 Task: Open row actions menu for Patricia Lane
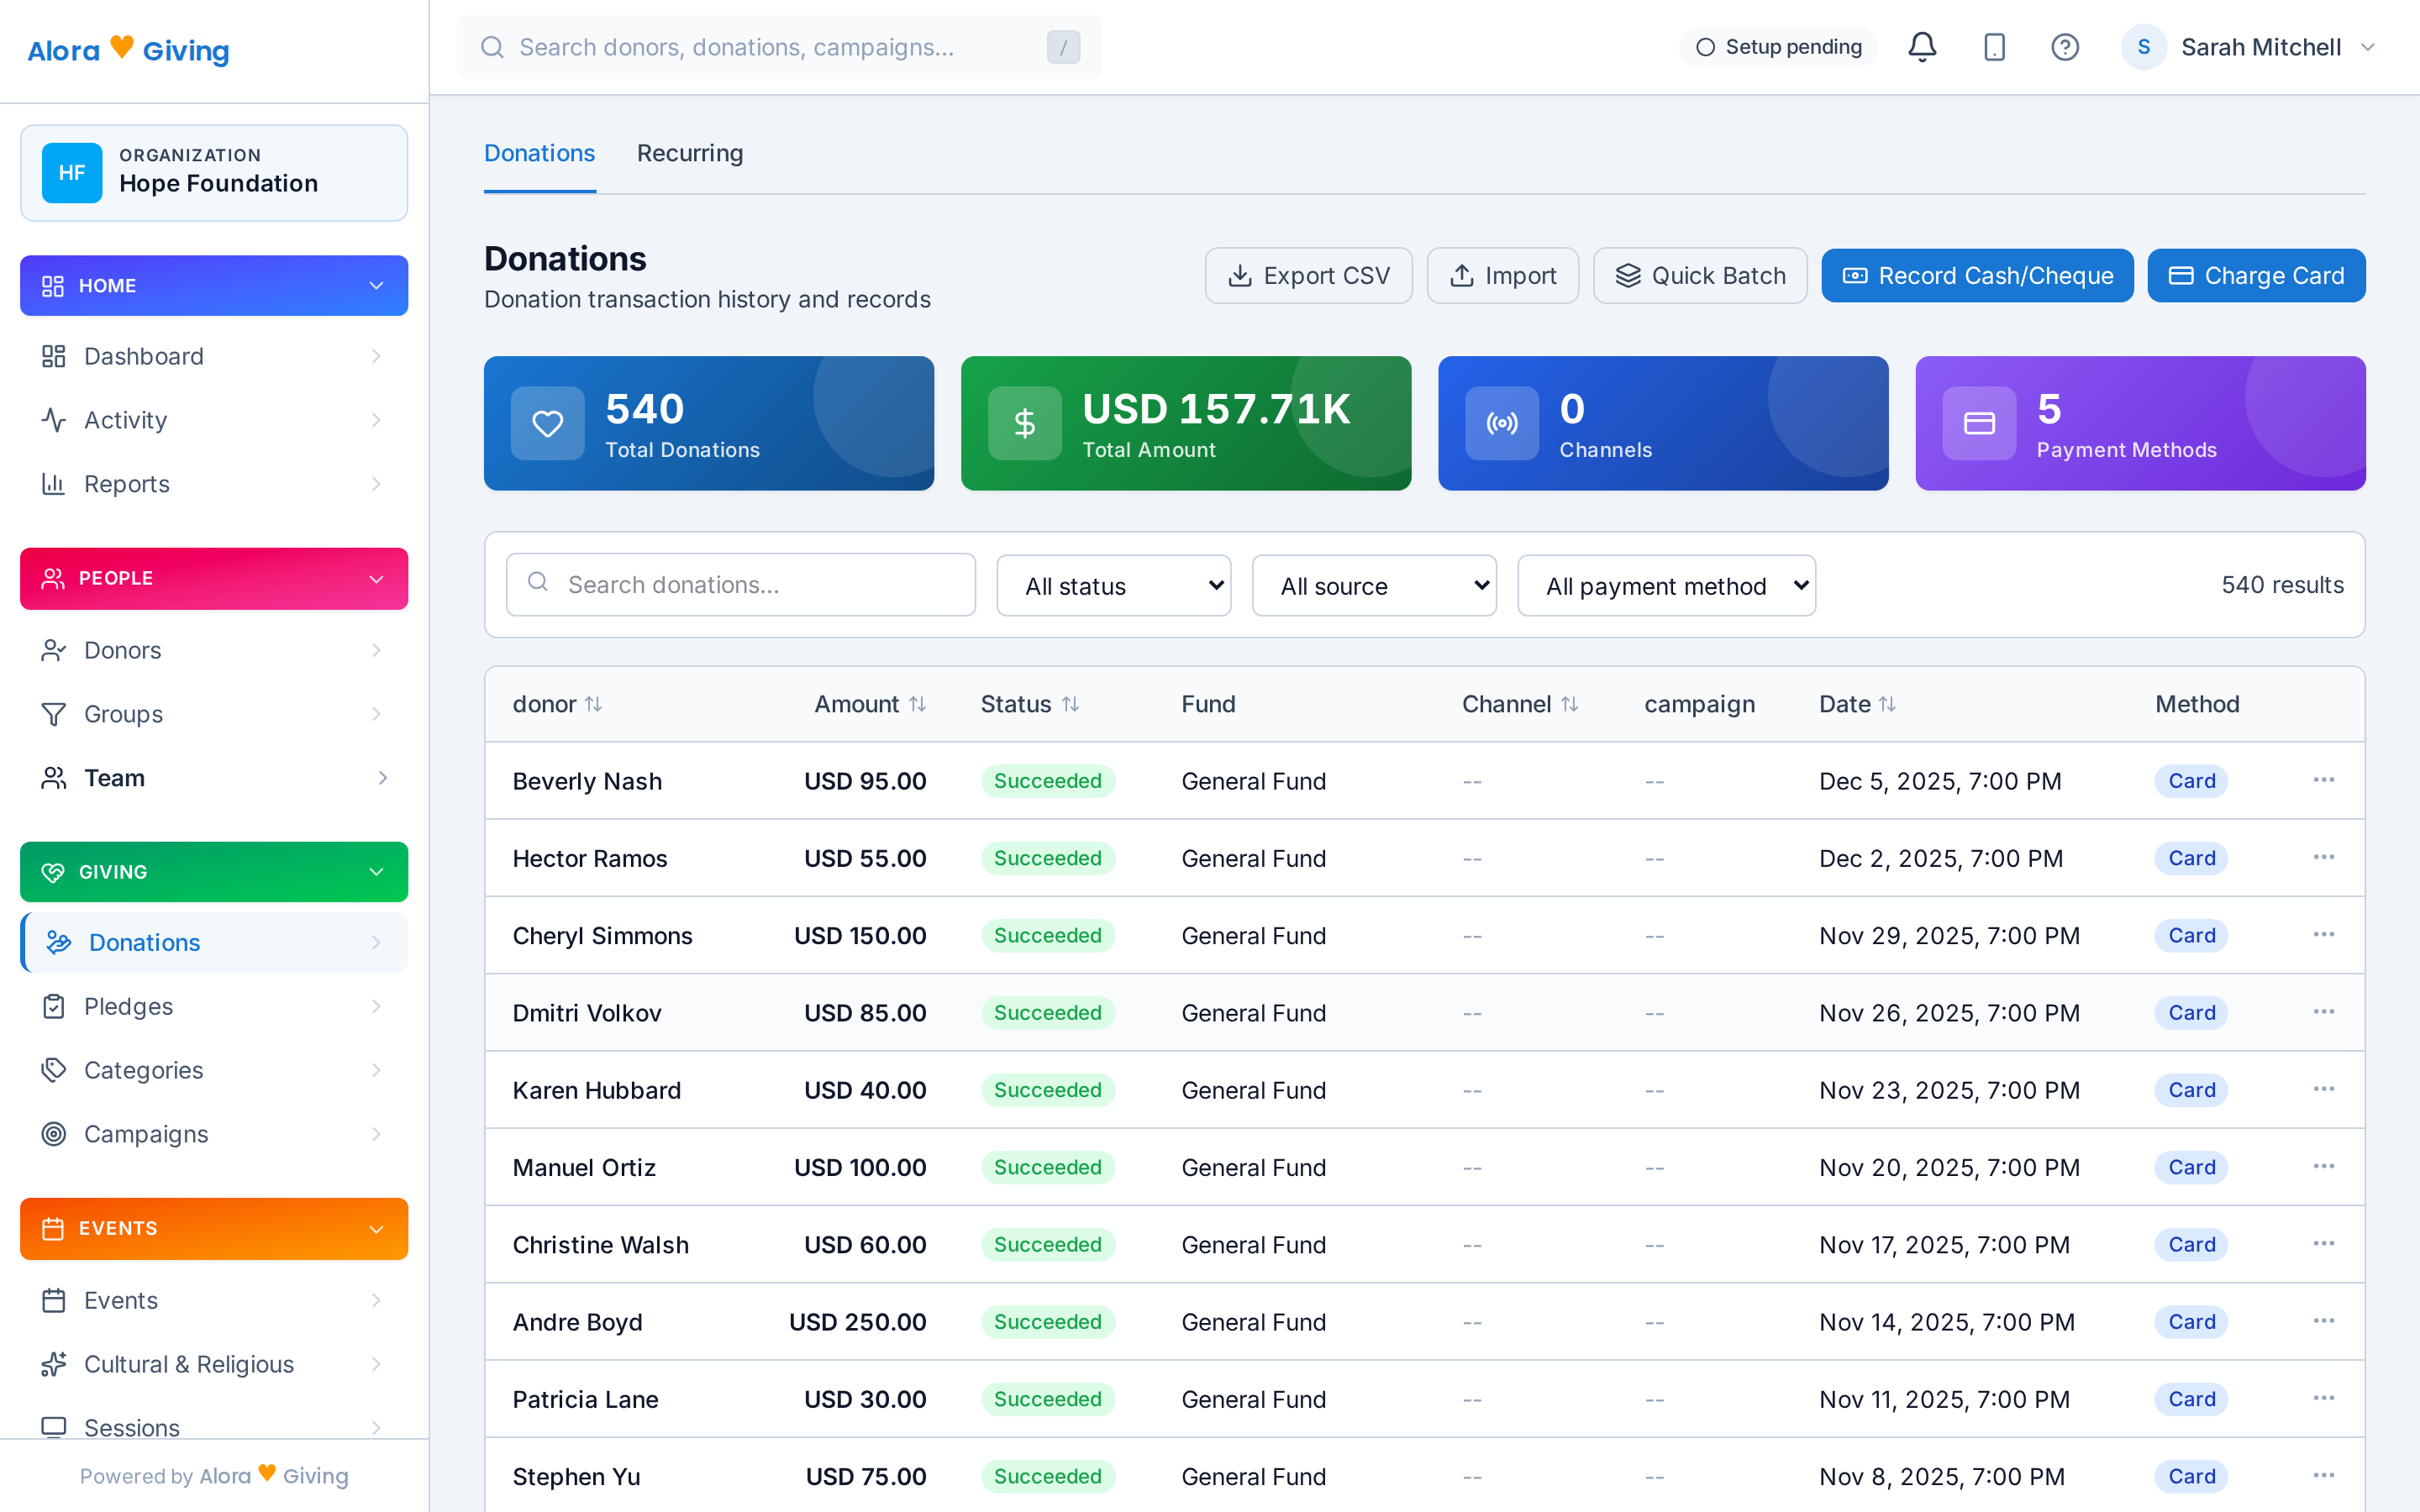tap(2323, 1398)
